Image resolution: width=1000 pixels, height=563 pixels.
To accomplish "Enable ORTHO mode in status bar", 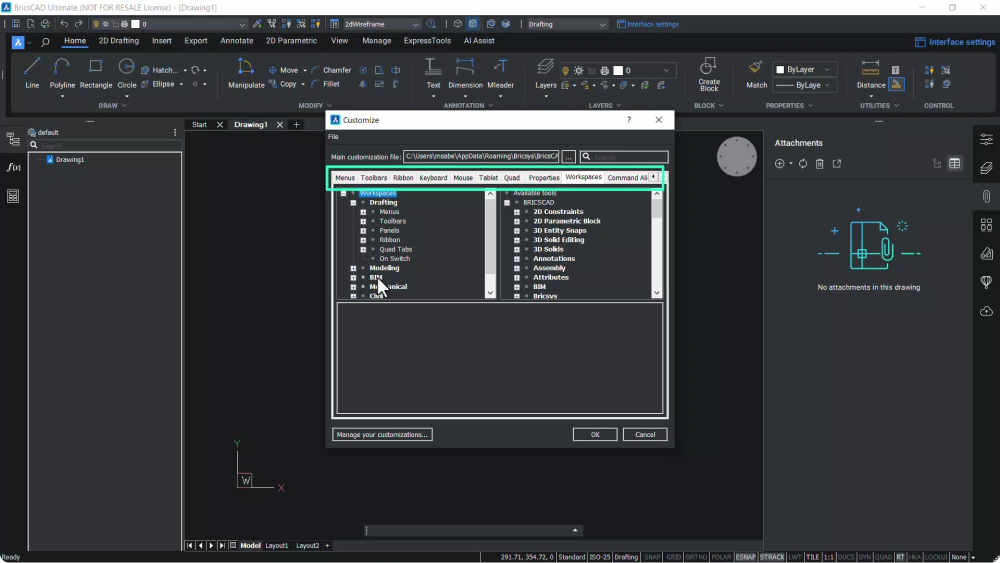I will 697,557.
